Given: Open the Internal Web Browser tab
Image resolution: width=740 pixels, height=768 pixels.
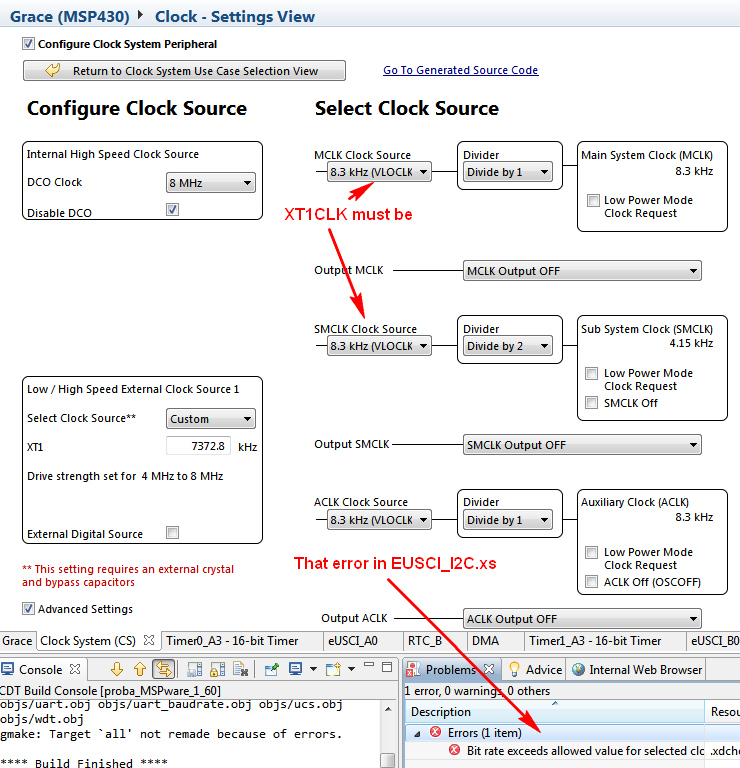Looking at the screenshot, I should [x=637, y=670].
